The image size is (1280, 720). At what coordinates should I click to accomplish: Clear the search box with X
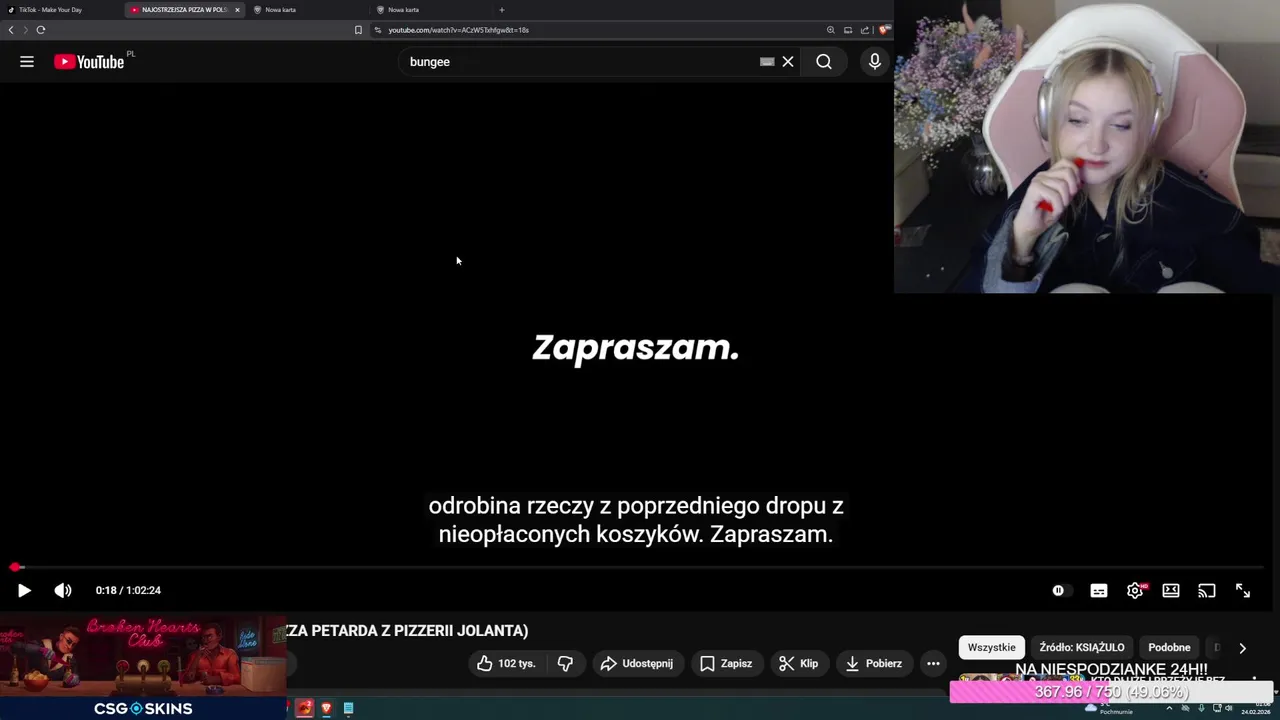coord(788,62)
